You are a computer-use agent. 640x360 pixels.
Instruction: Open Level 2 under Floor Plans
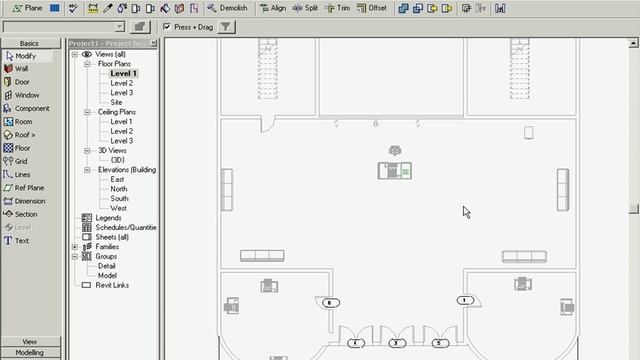click(122, 83)
